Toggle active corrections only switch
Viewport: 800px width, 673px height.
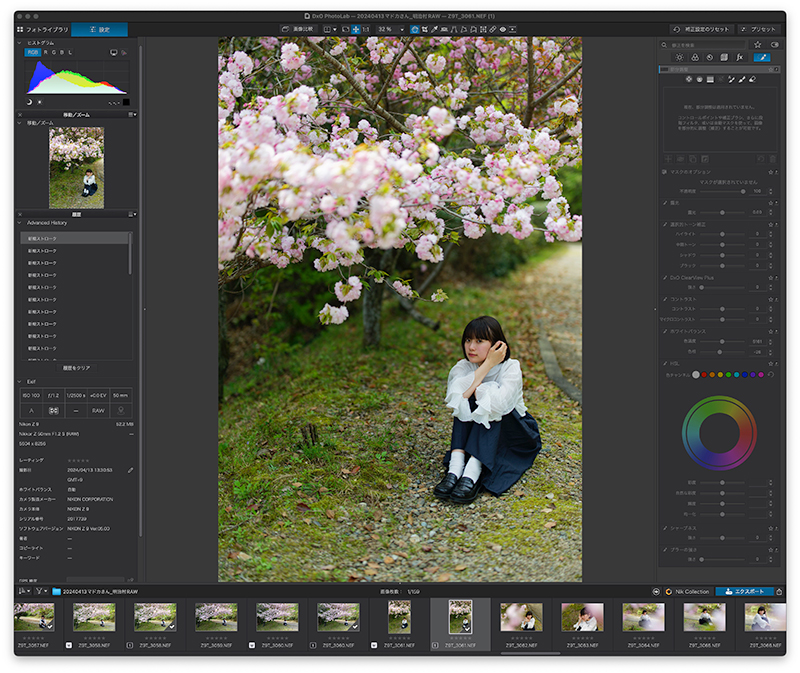click(x=774, y=45)
